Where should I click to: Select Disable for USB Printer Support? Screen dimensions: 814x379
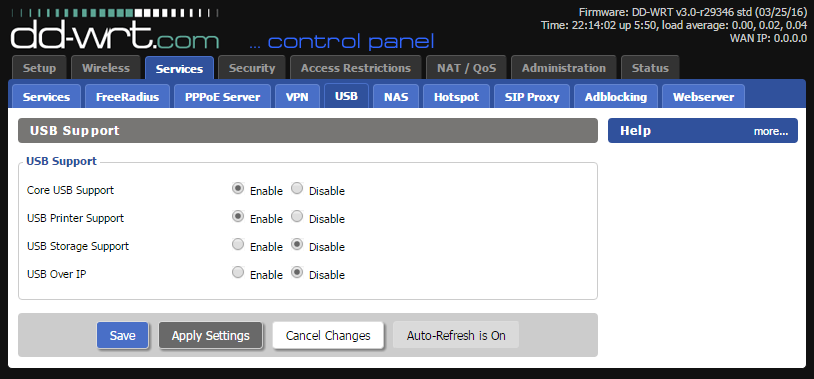tap(297, 217)
